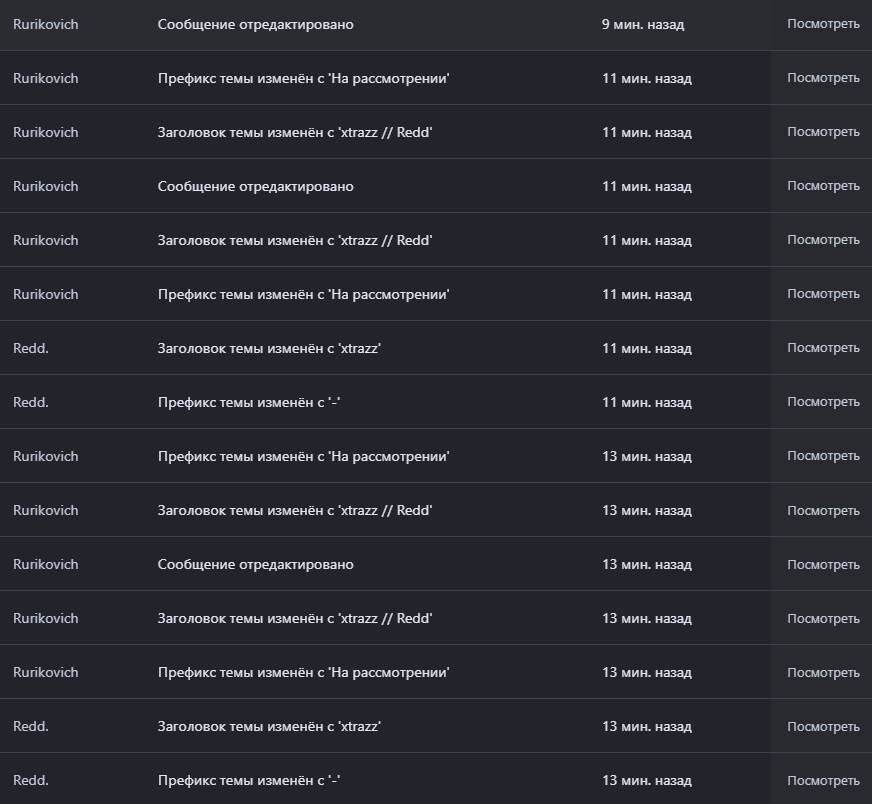Image resolution: width=872 pixels, height=804 pixels.
Task: Click the '9 мин. назад' timestamp
Action: pyautogui.click(x=642, y=24)
